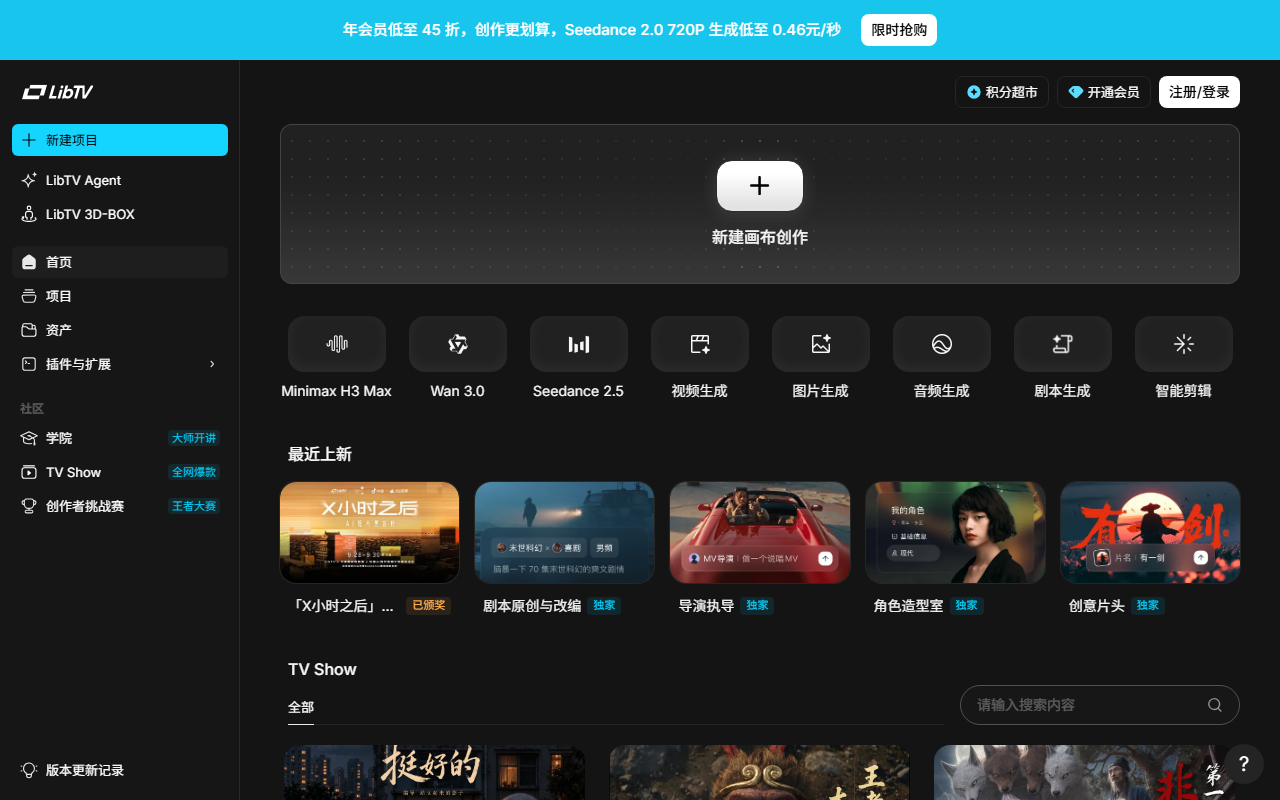Screen dimensions: 1280x800
Task: Click 全网爆款 tag beside TV Show
Action: point(194,472)
